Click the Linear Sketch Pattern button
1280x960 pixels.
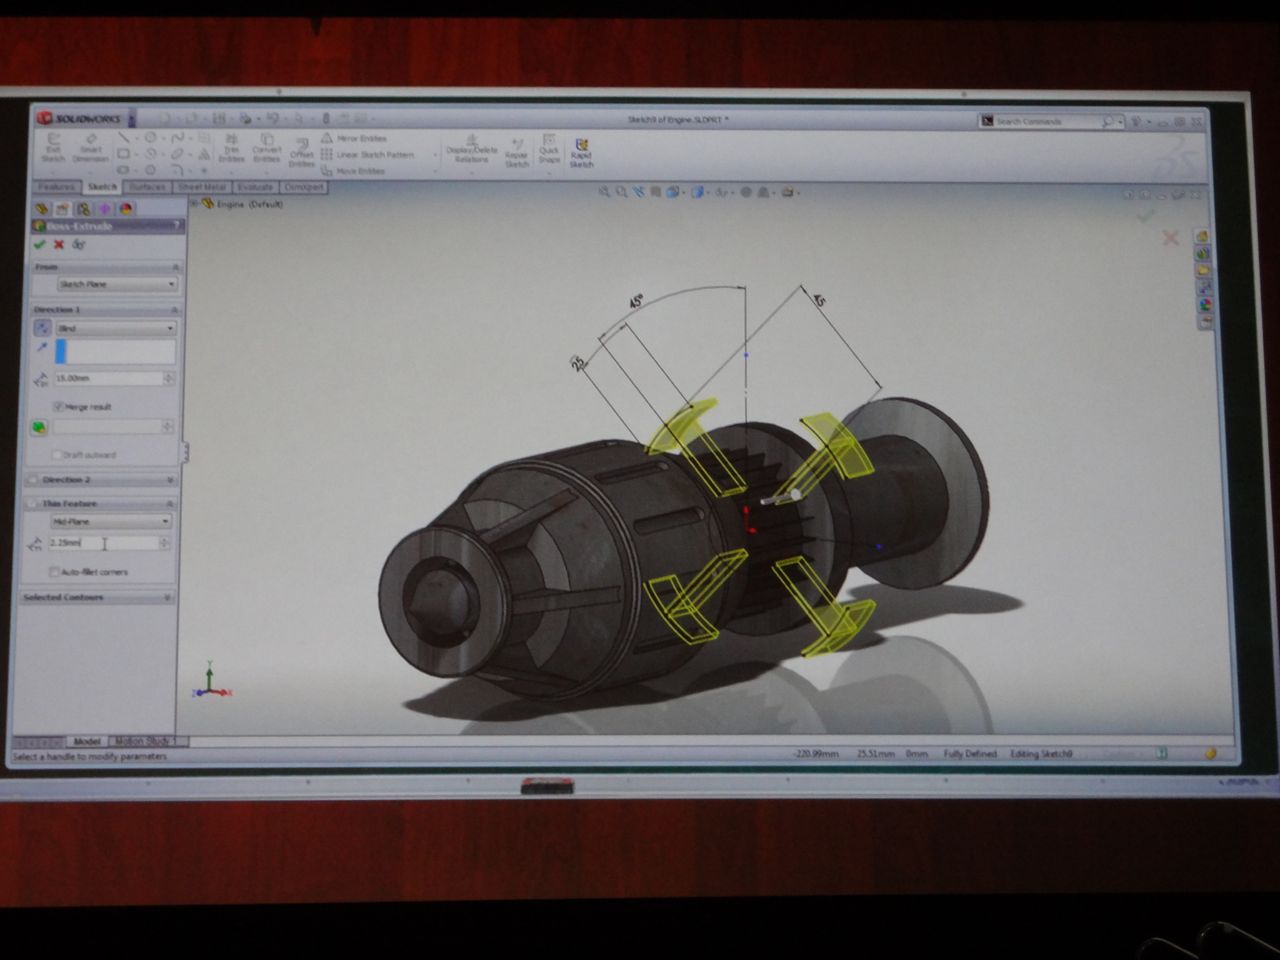coord(373,154)
